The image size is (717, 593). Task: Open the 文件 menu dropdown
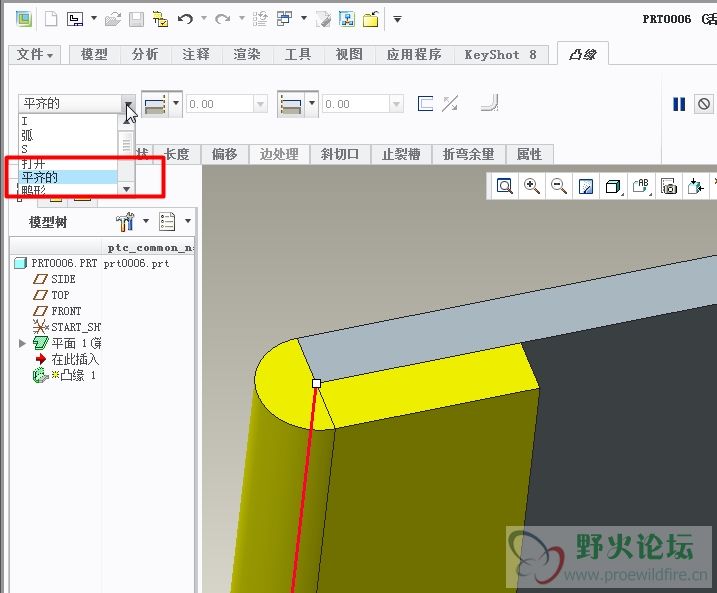click(x=36, y=55)
